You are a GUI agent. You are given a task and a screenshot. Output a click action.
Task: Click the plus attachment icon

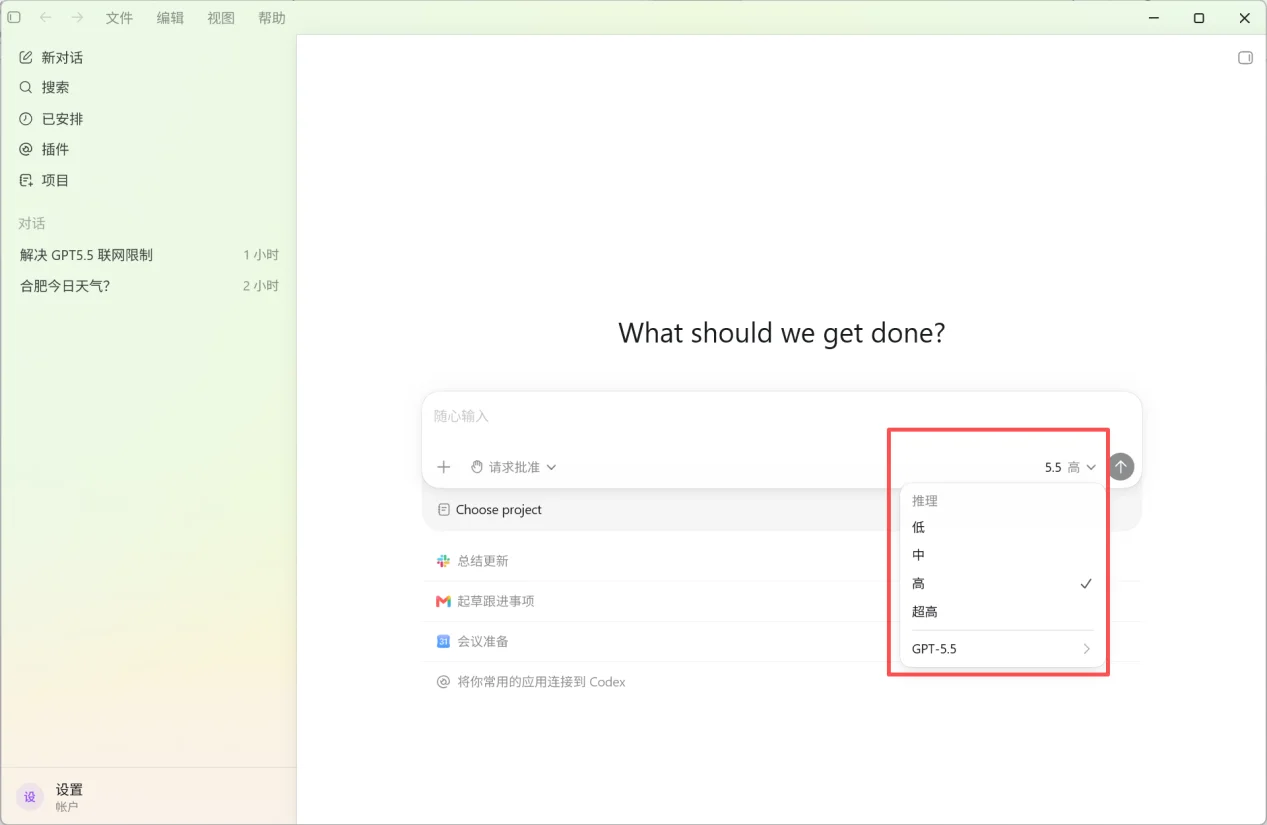tap(444, 467)
